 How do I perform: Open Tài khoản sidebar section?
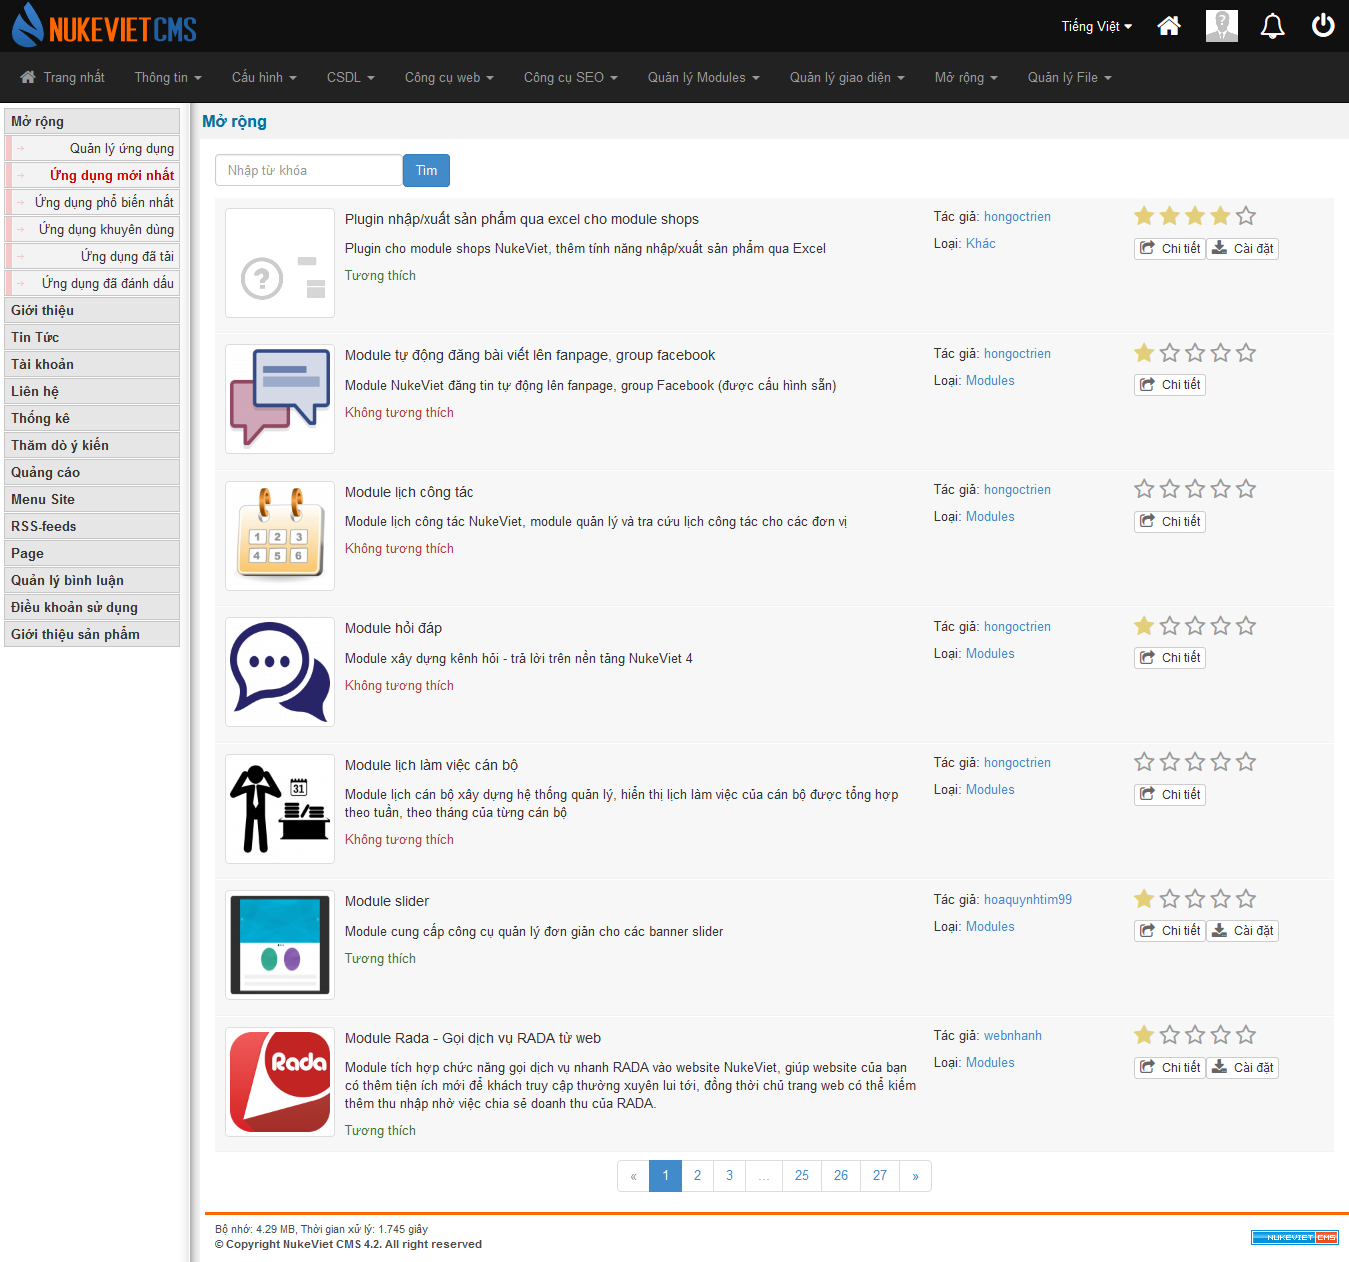click(92, 364)
